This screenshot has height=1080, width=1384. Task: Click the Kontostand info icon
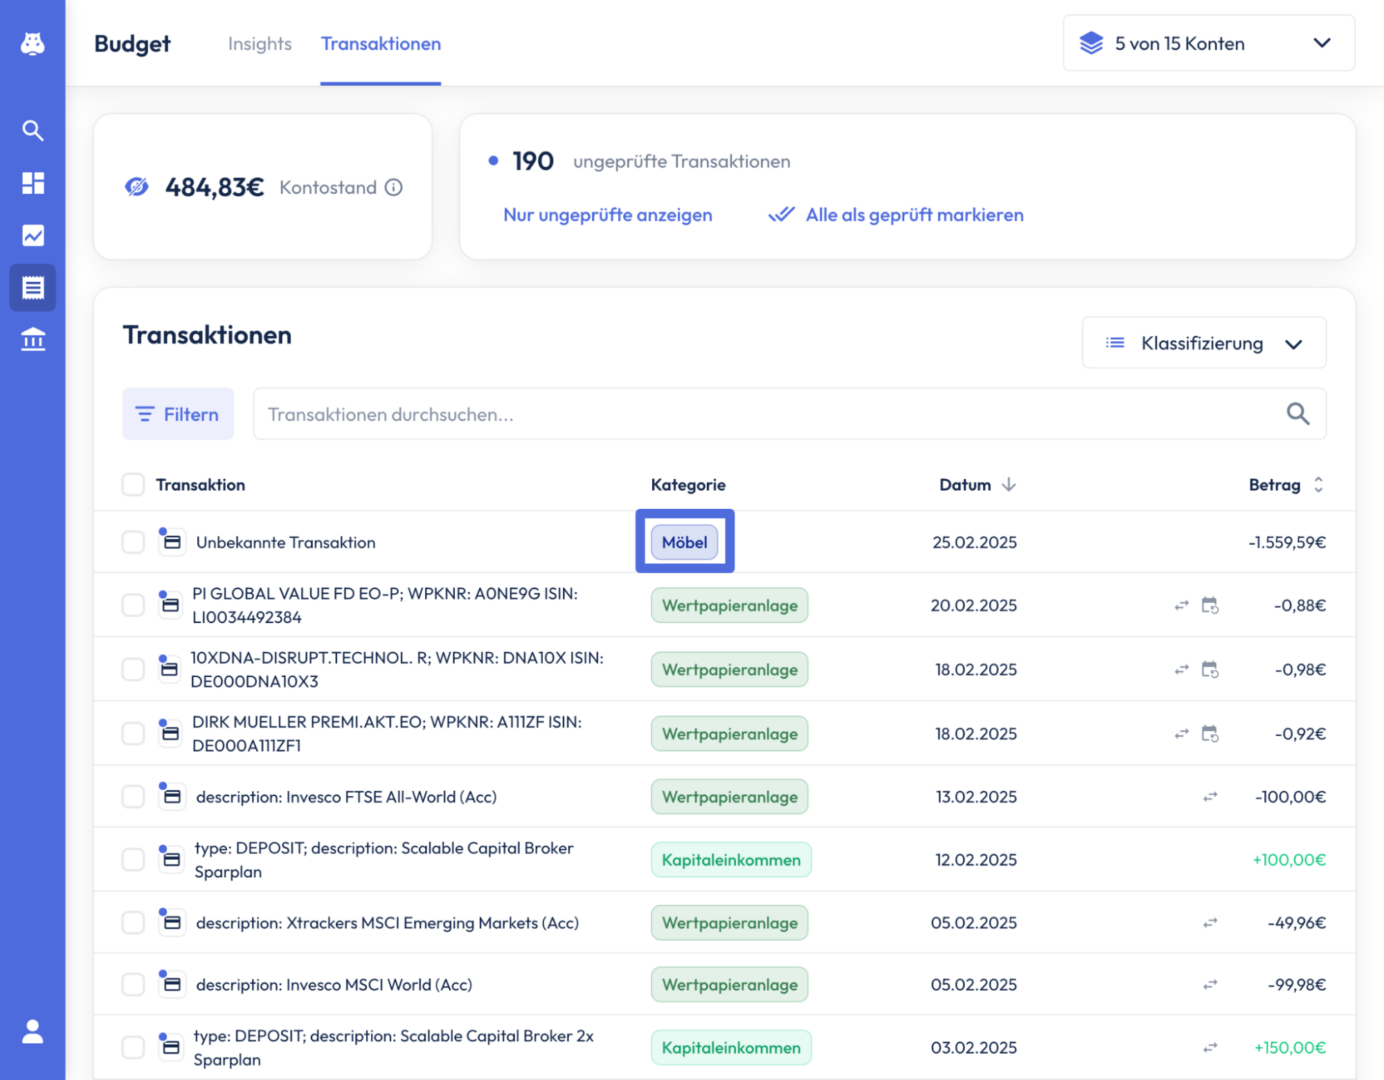pyautogui.click(x=394, y=187)
